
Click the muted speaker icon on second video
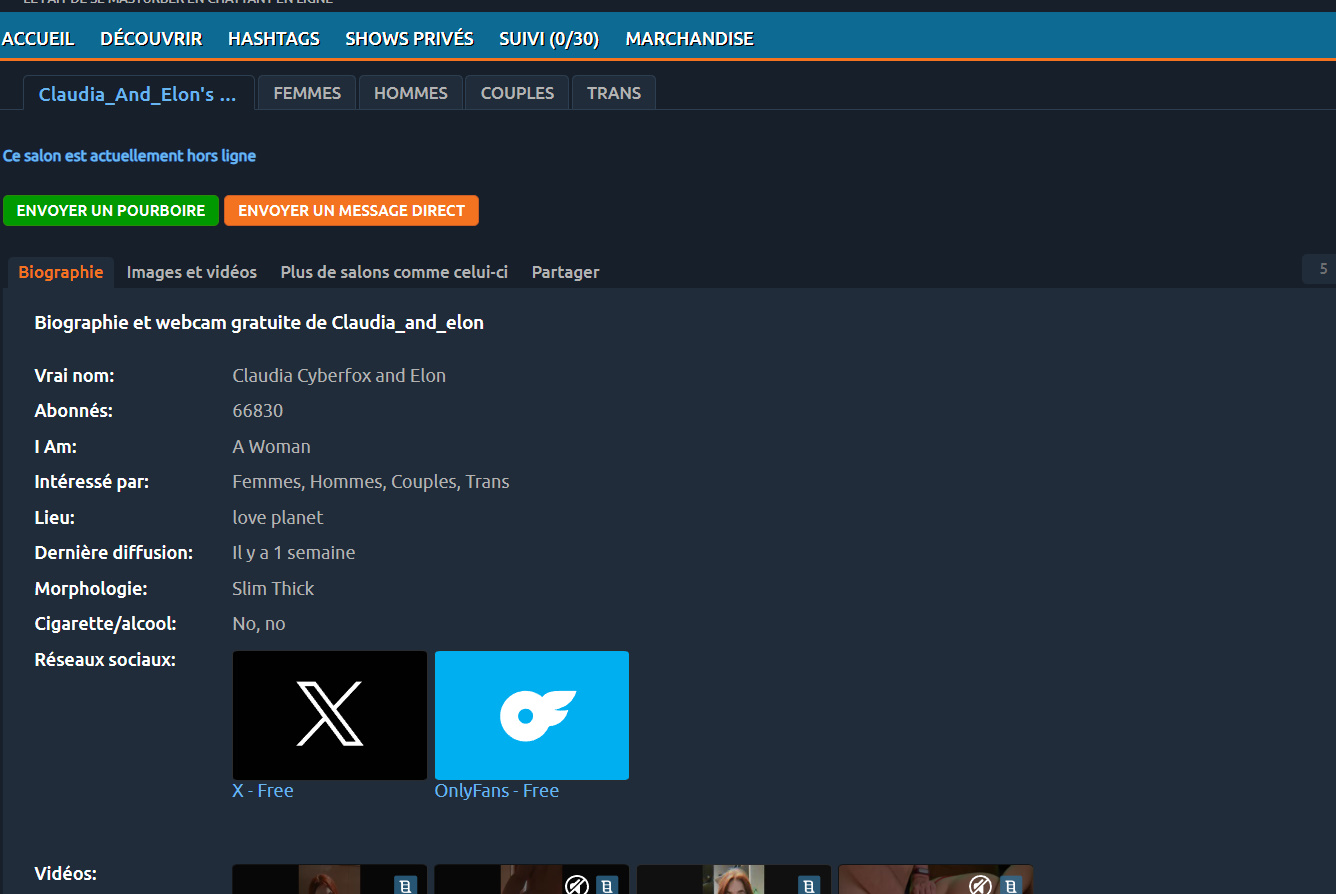(x=577, y=885)
